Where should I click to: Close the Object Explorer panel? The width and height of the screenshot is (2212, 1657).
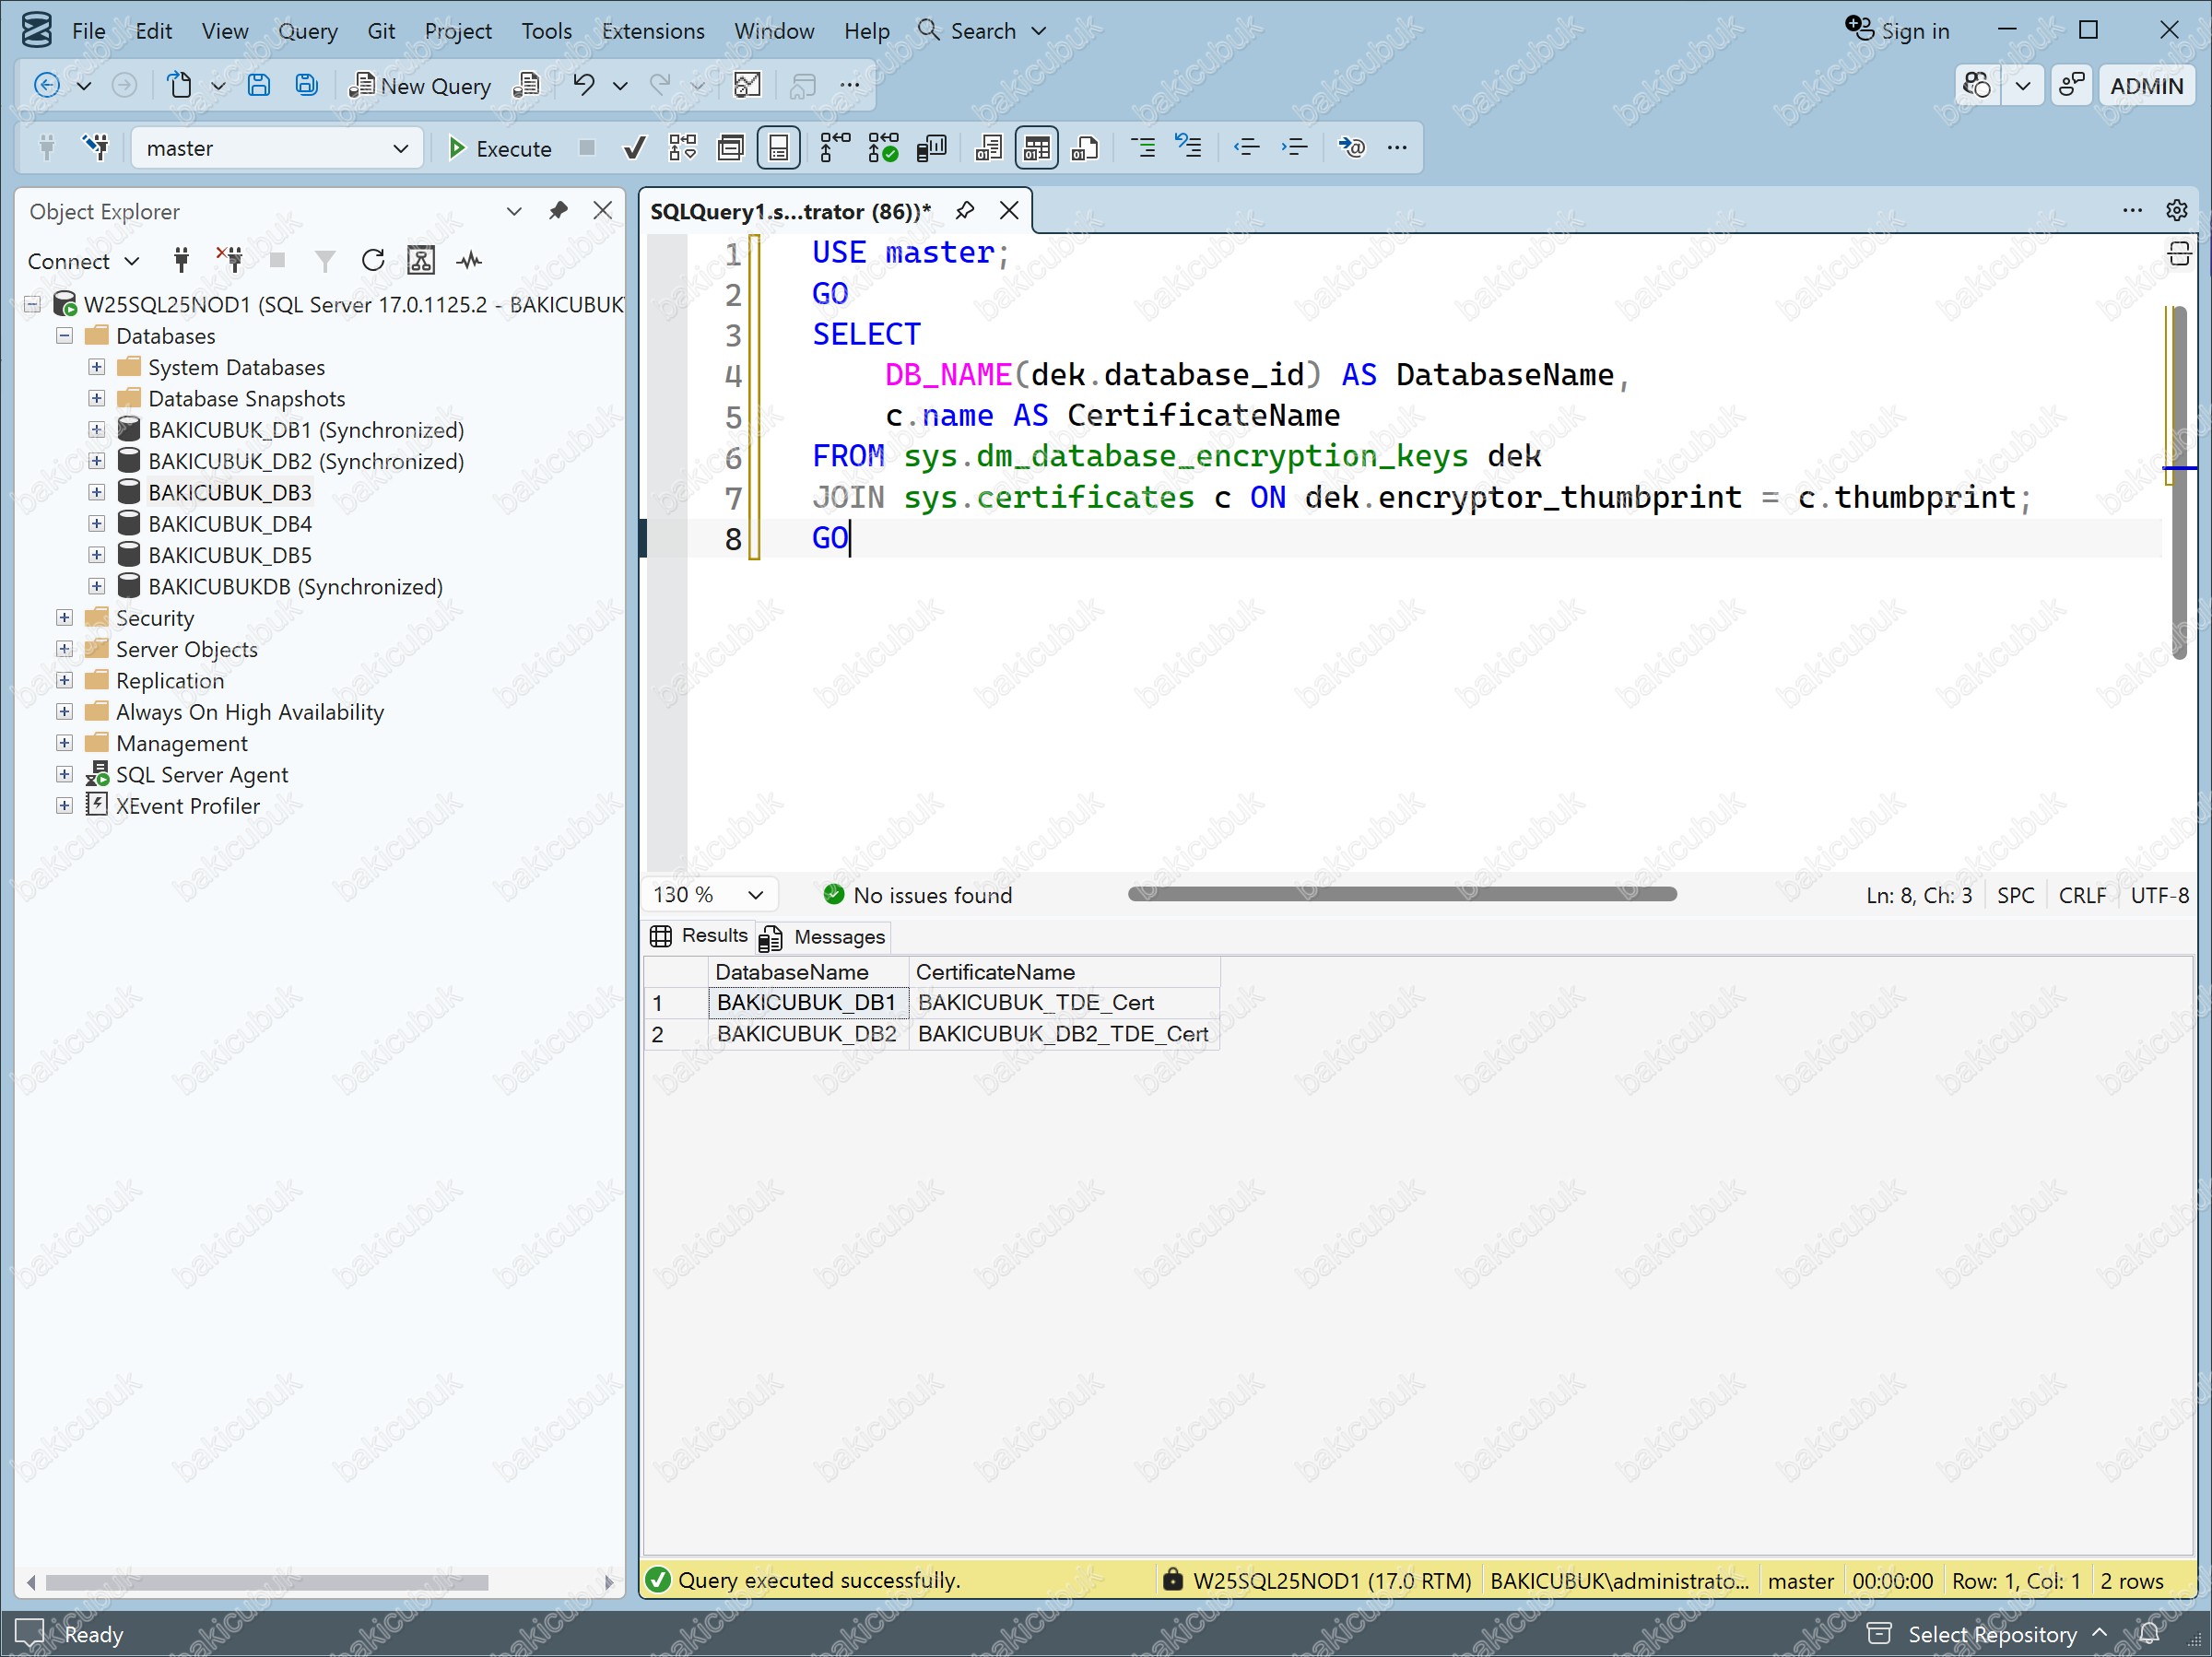pos(603,211)
